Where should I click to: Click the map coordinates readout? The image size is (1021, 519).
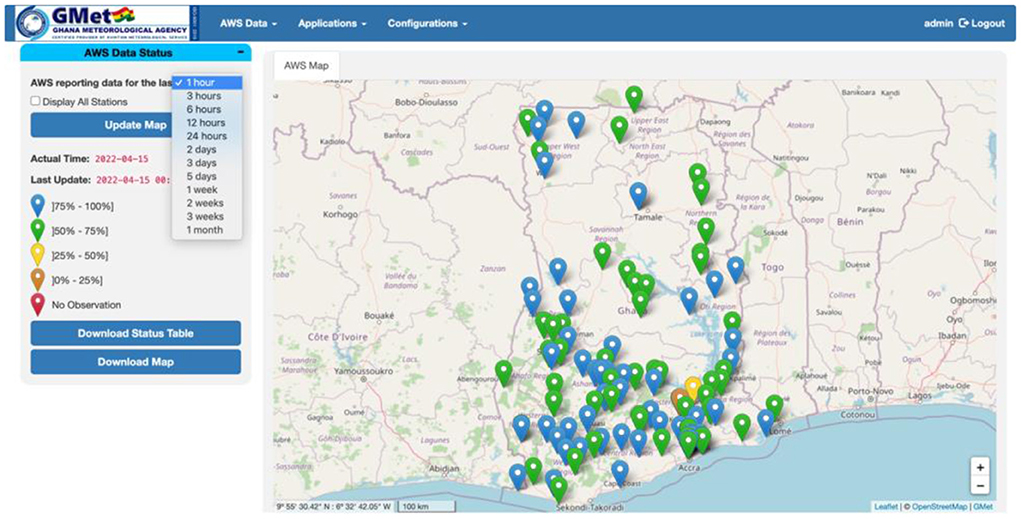pos(333,507)
